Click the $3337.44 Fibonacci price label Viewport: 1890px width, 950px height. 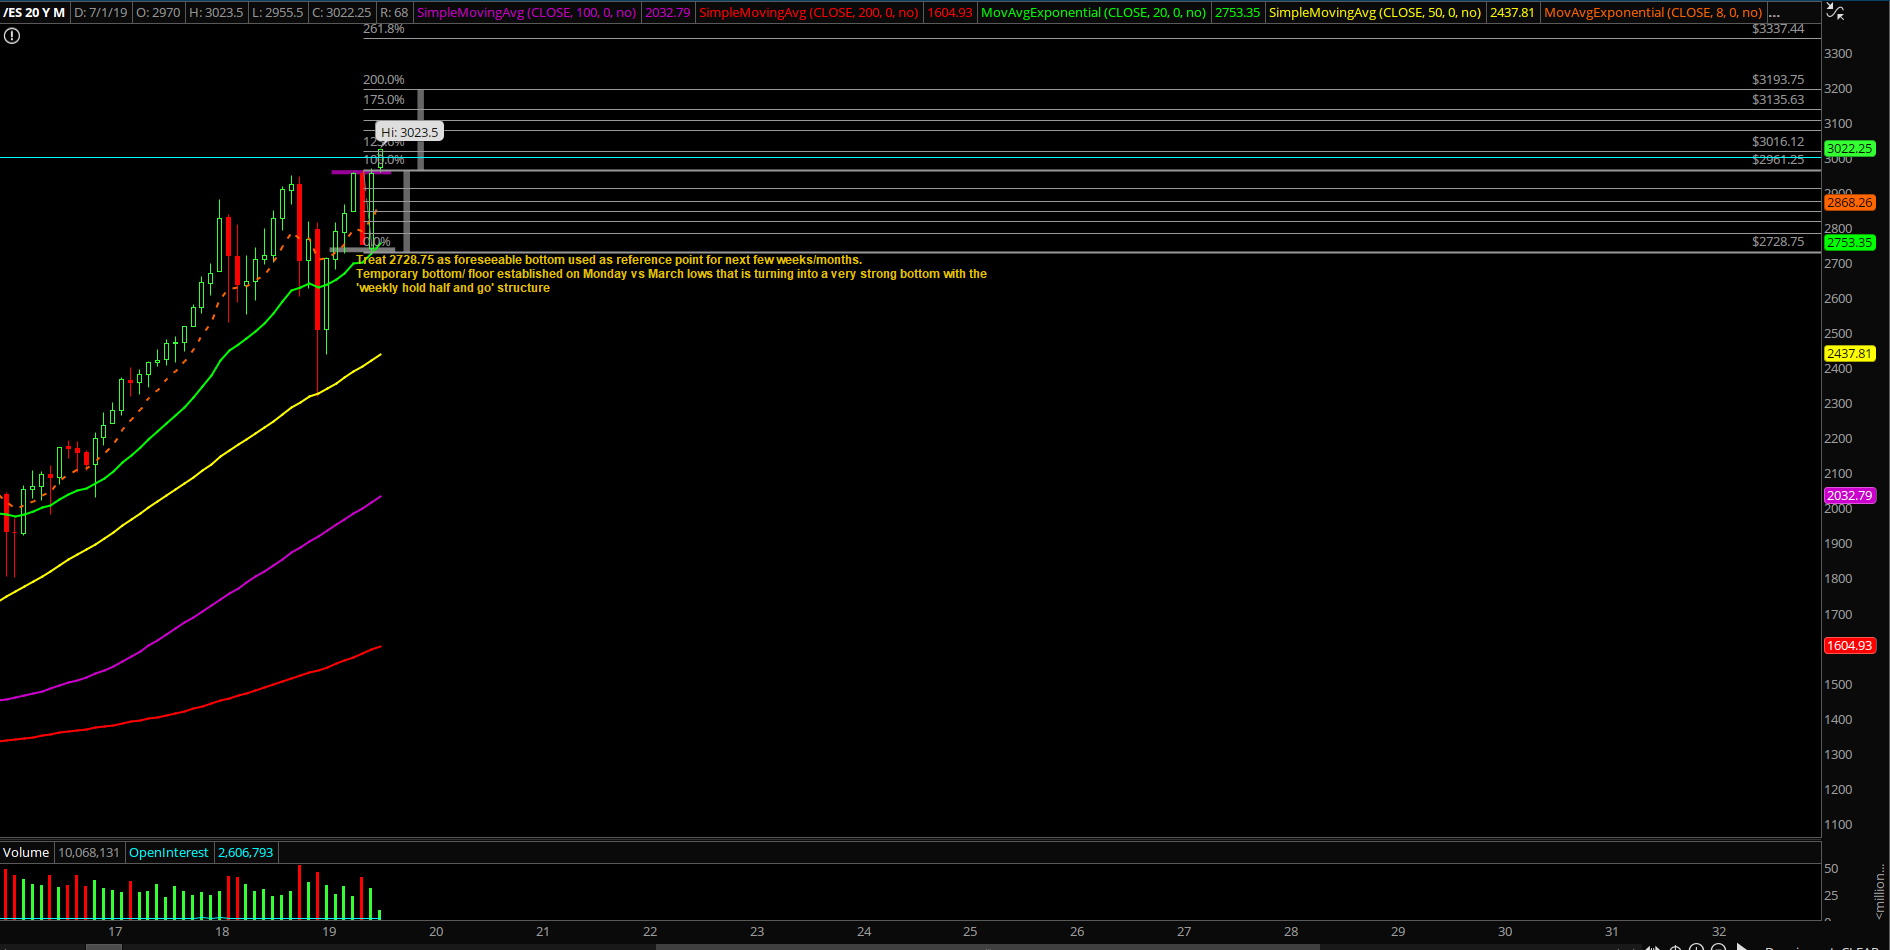pos(1778,29)
